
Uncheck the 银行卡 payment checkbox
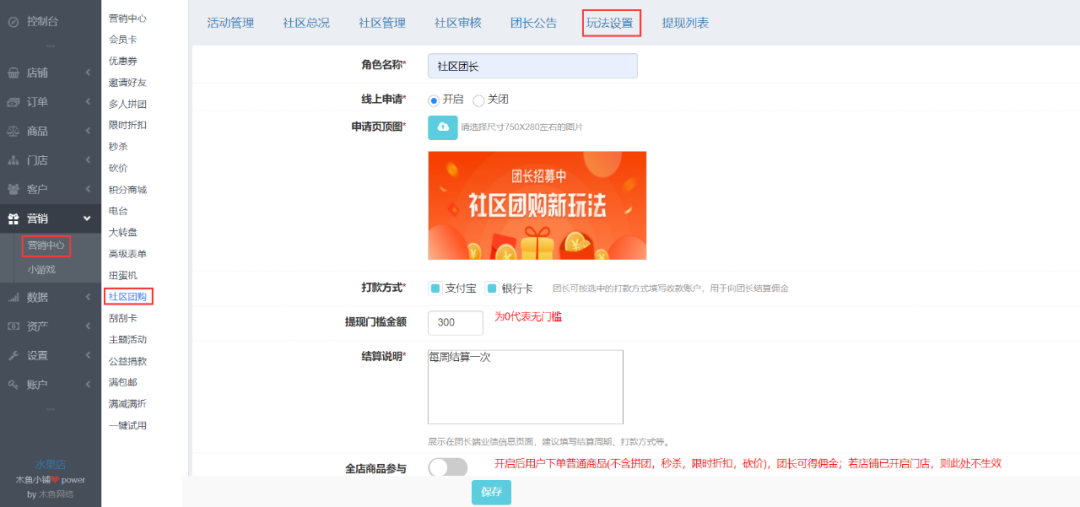(492, 288)
